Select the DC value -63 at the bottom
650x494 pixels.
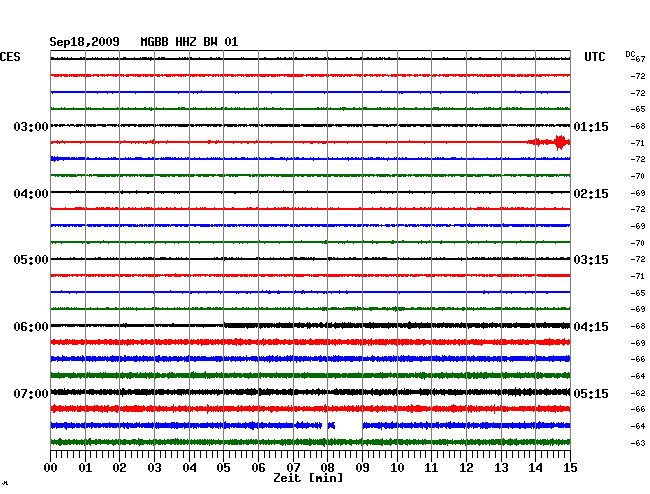[638, 443]
